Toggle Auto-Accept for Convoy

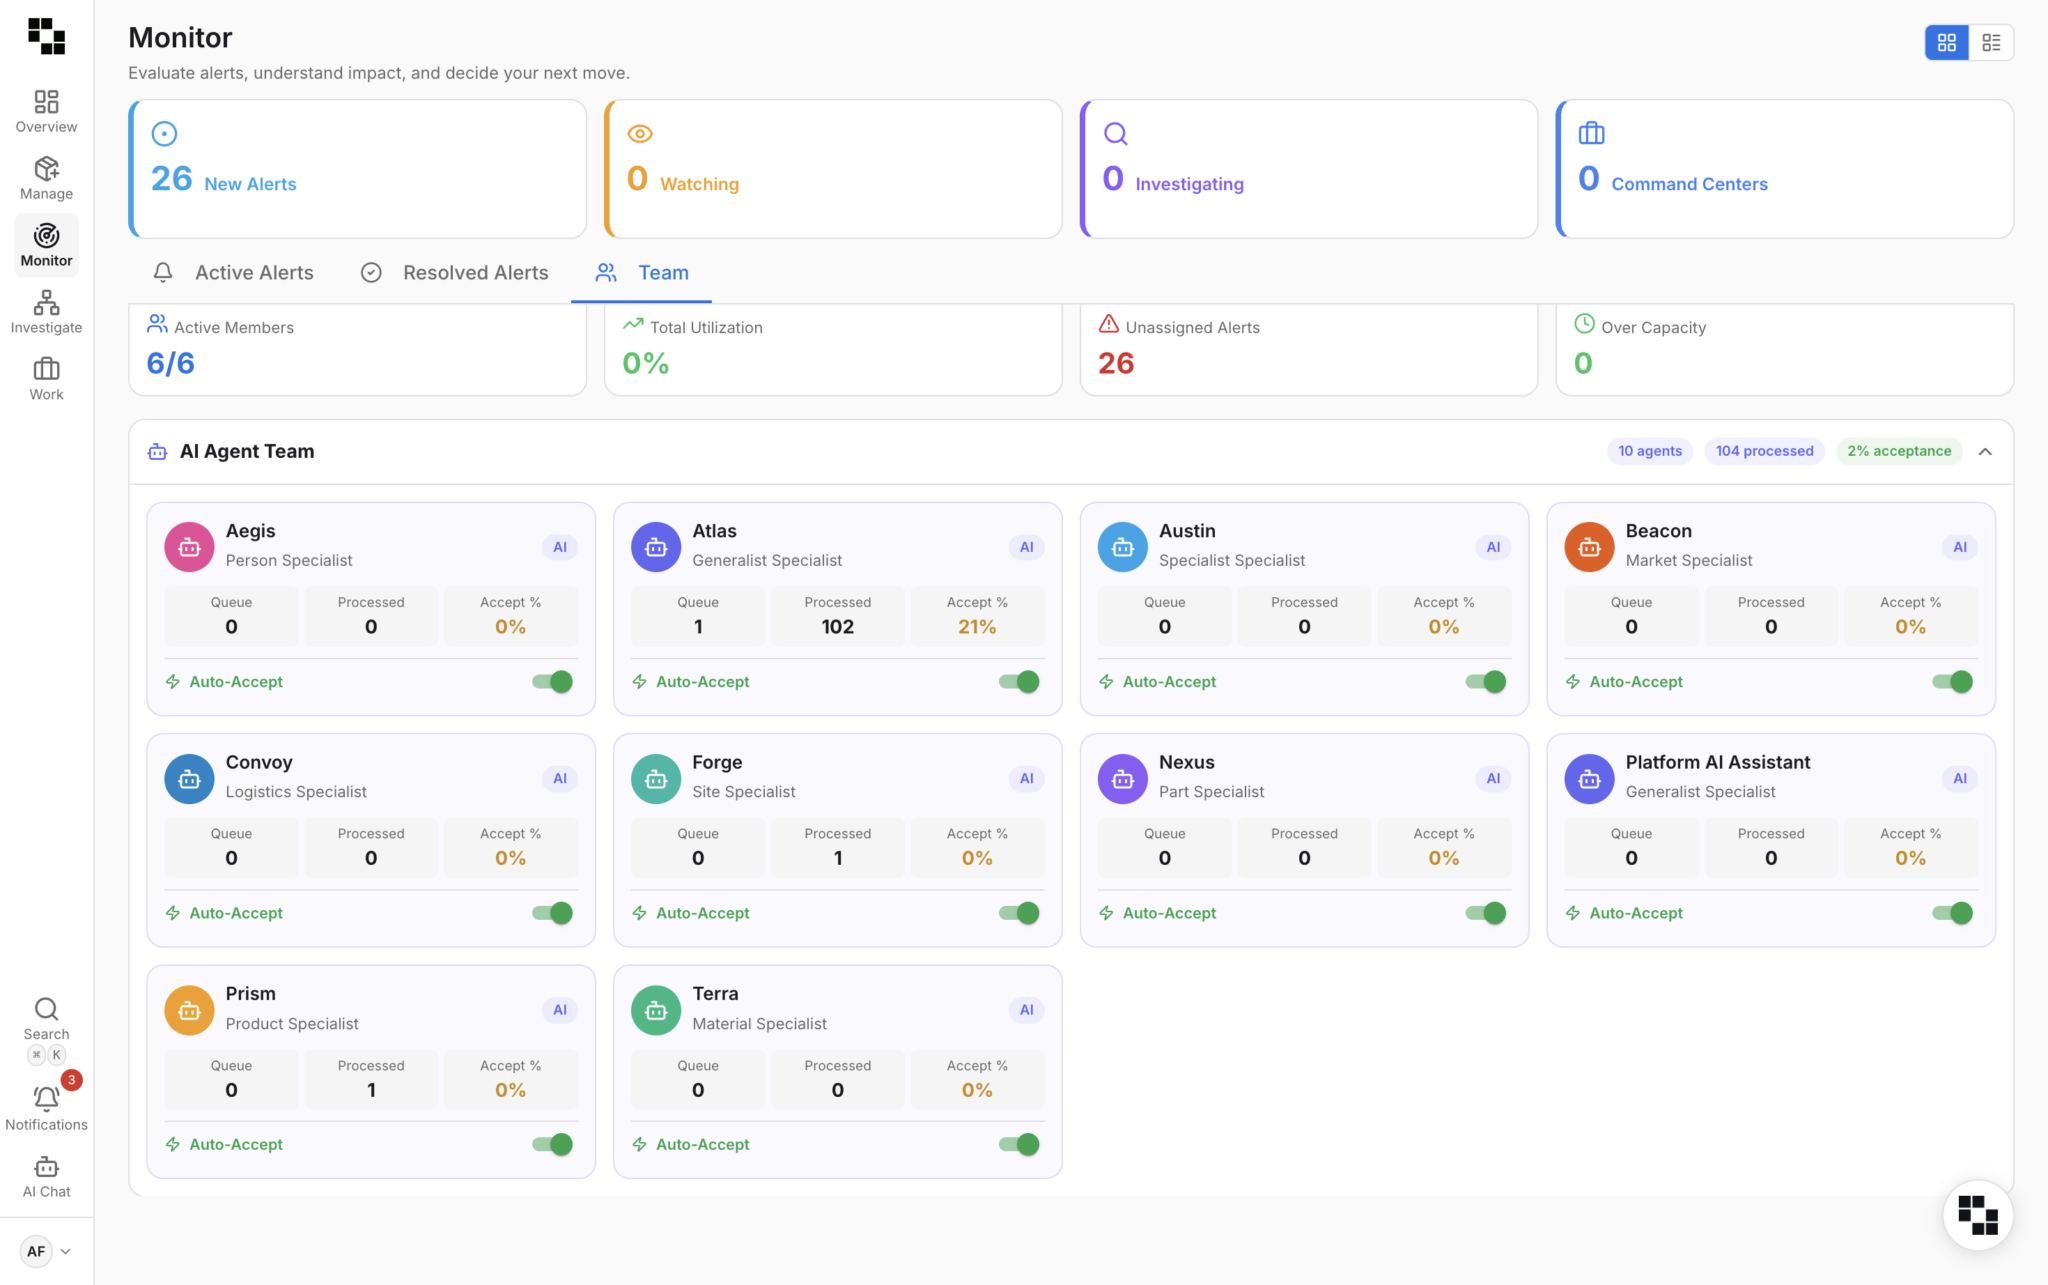click(552, 913)
